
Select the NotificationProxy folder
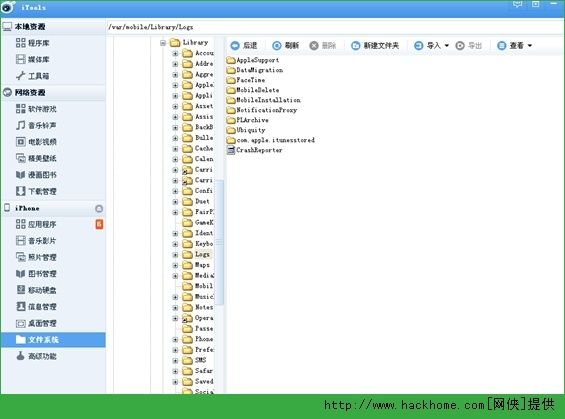click(262, 110)
